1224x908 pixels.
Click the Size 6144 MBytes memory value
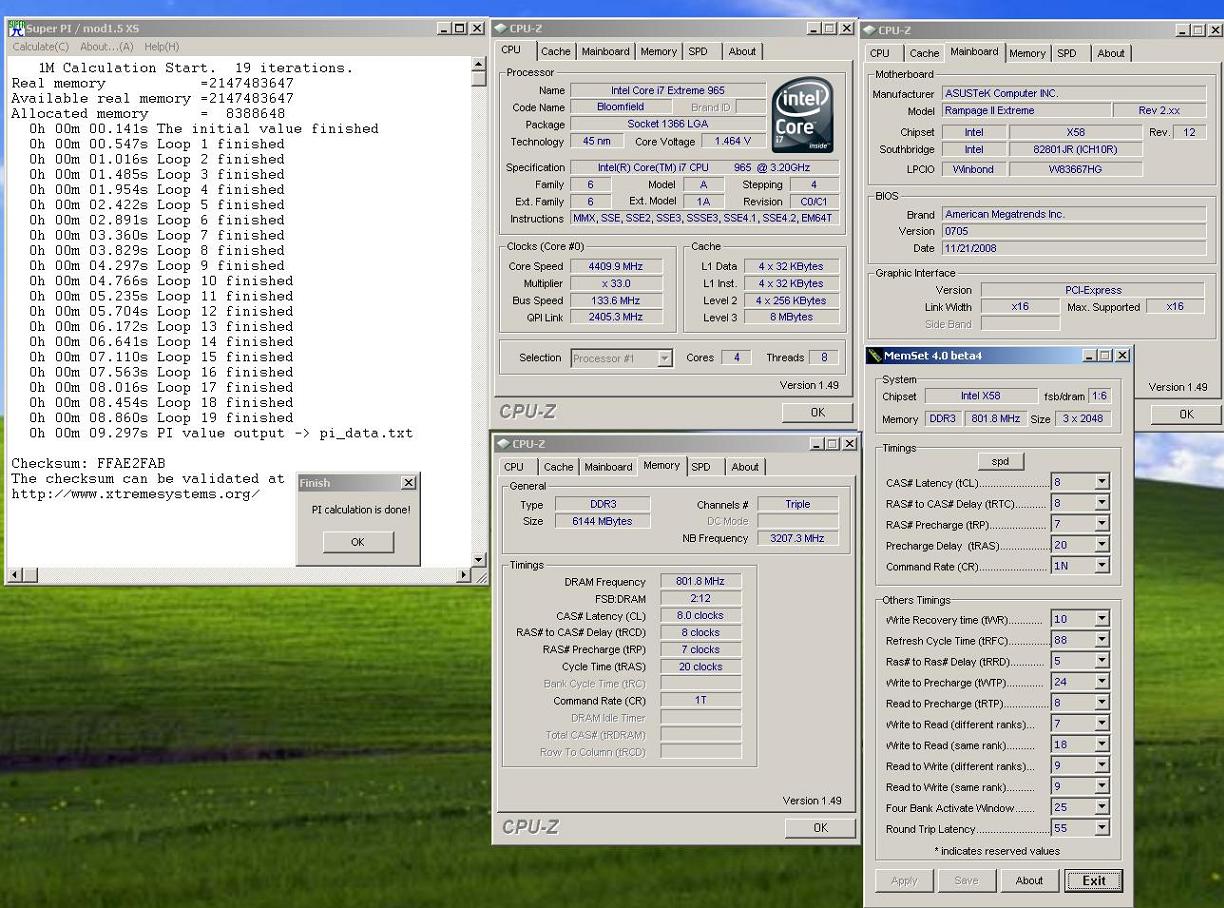[x=601, y=521]
